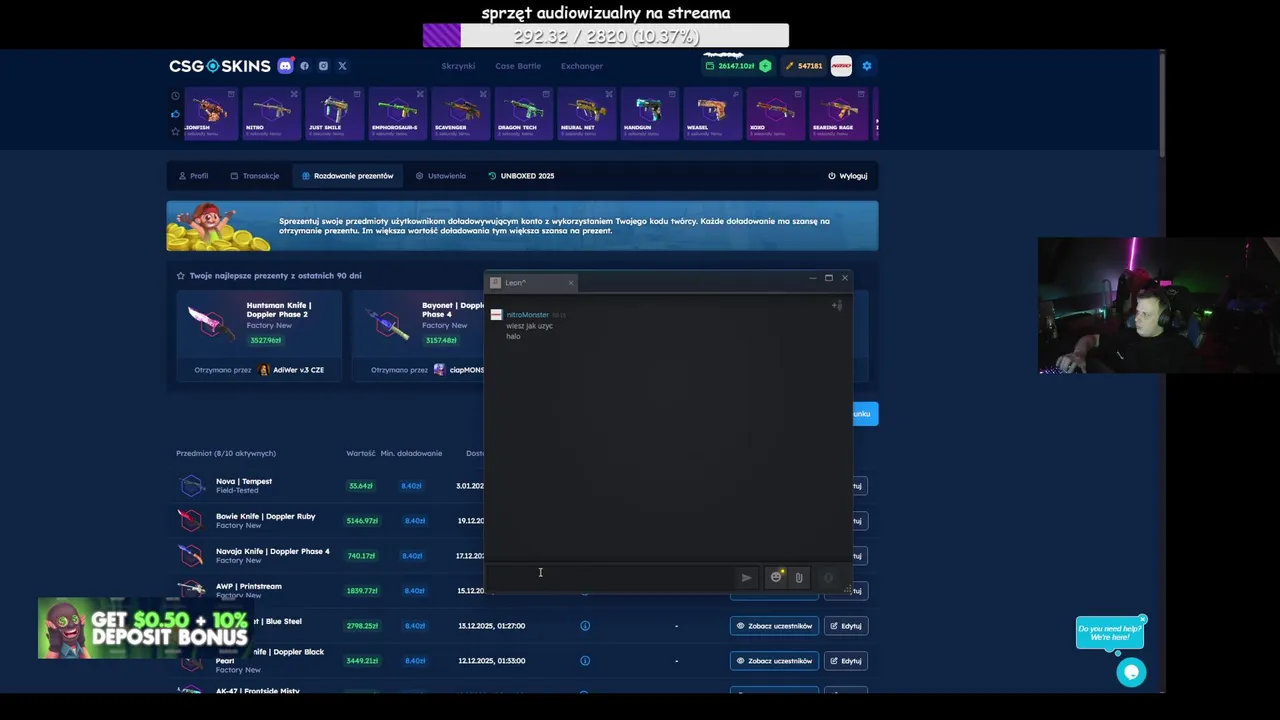Select recent drops clock icon

[x=175, y=96]
